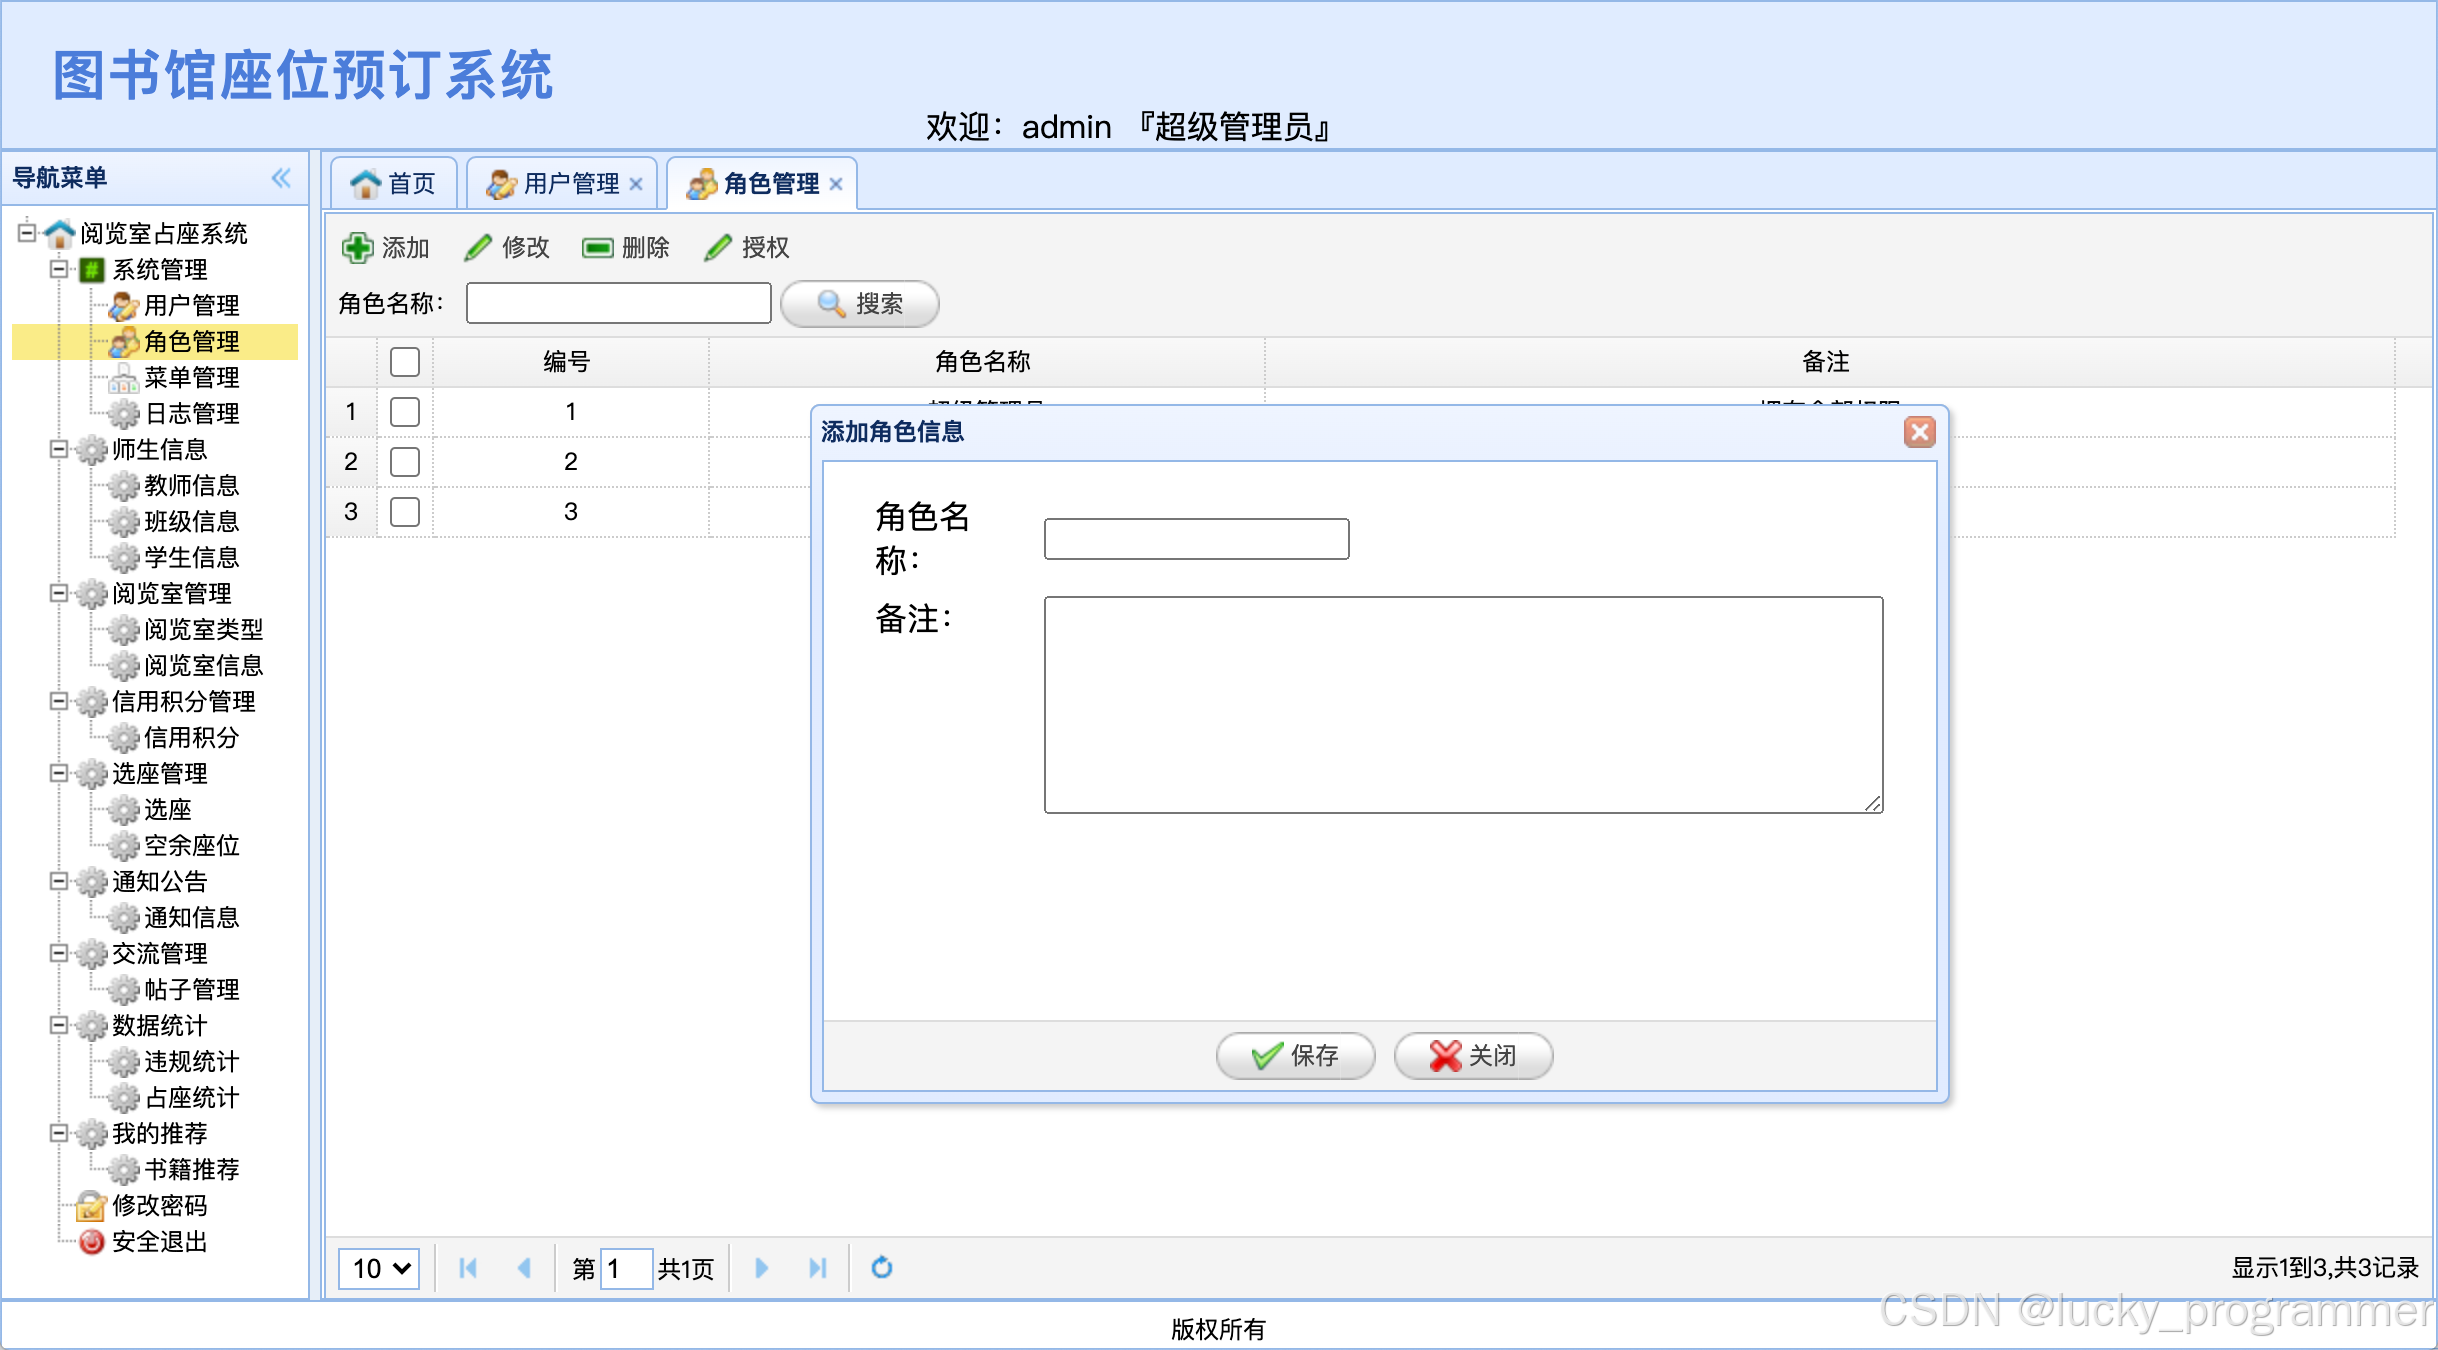The height and width of the screenshot is (1350, 2438).
Task: Close dialog with red X icon
Action: [x=1918, y=432]
